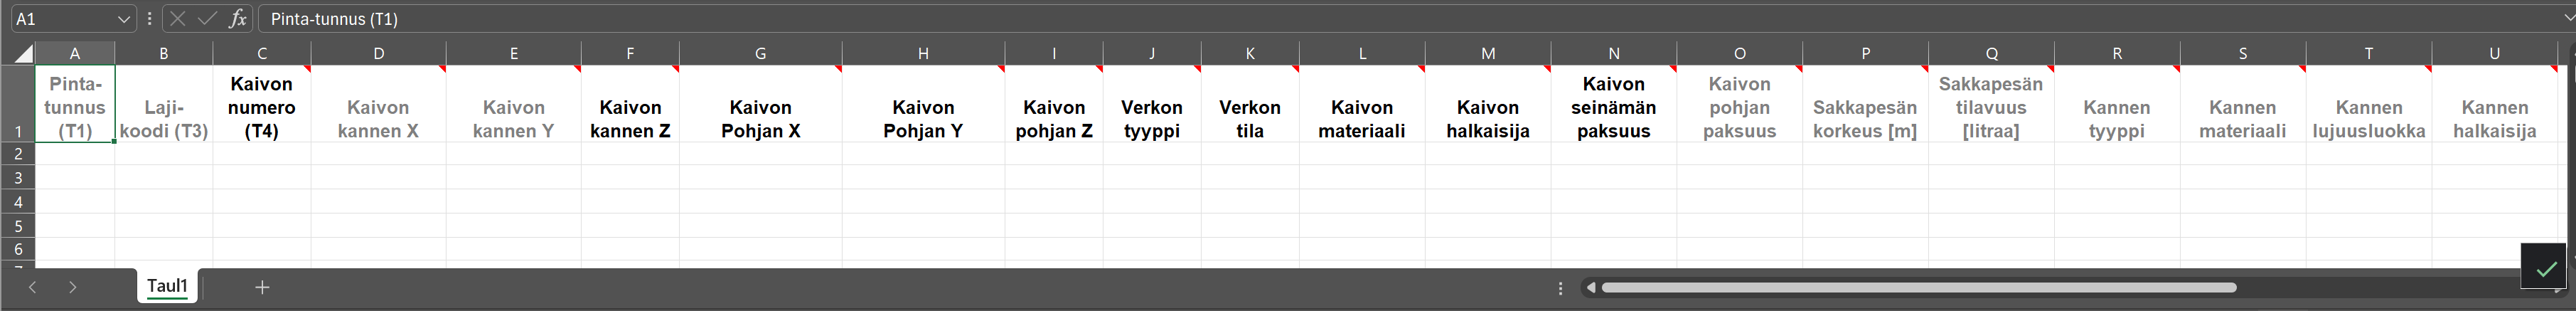Screen dimensions: 2576x311
Task: Click the horizontal scrollbar left arrow
Action: click(1590, 288)
